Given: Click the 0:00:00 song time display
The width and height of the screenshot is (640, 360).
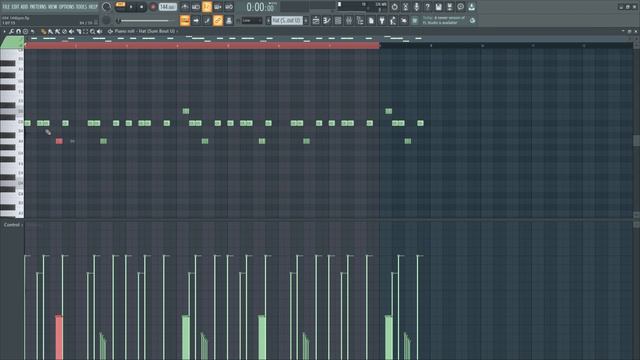Looking at the screenshot, I should 260,7.
